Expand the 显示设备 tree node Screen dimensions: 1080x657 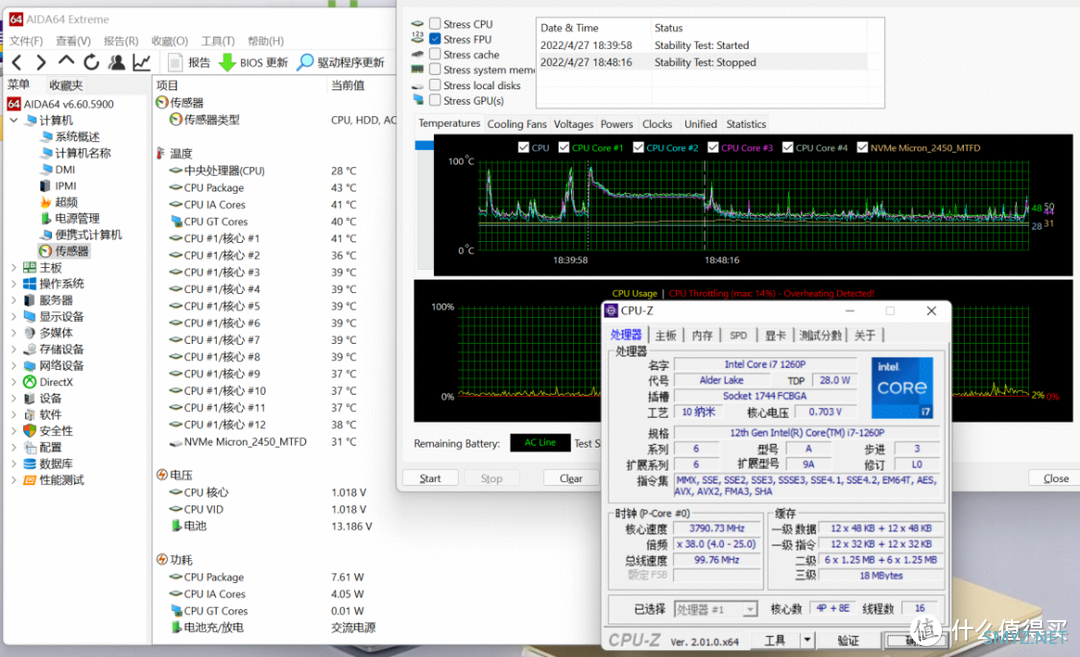click(14, 317)
